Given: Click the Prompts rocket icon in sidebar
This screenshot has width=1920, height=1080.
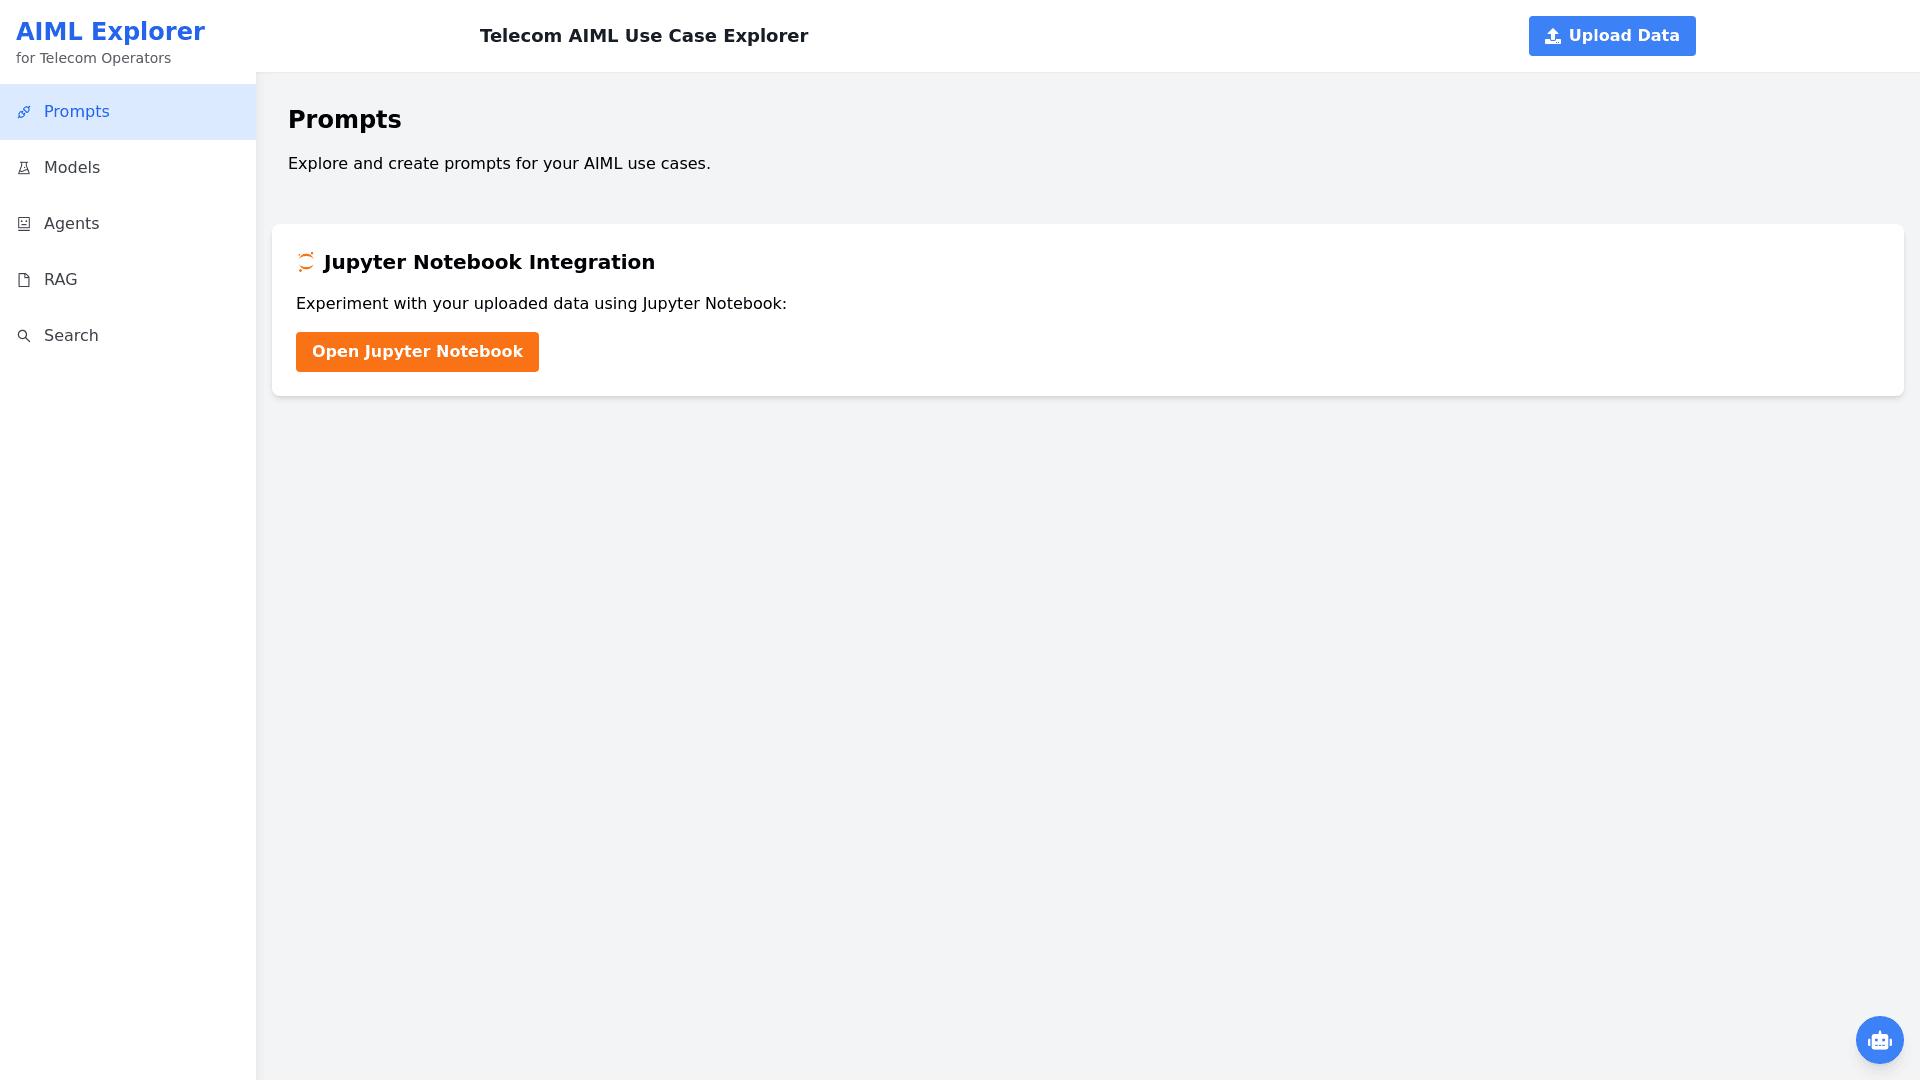Looking at the screenshot, I should [x=24, y=112].
